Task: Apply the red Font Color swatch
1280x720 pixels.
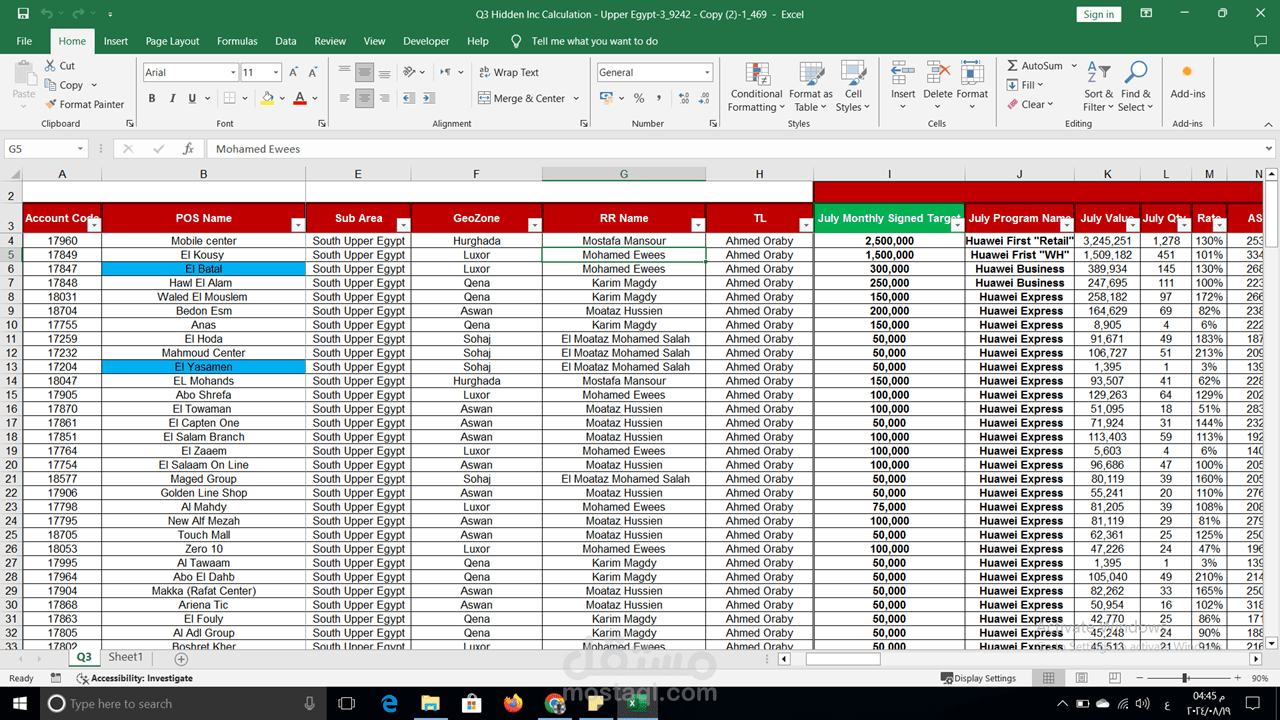Action: pos(300,98)
